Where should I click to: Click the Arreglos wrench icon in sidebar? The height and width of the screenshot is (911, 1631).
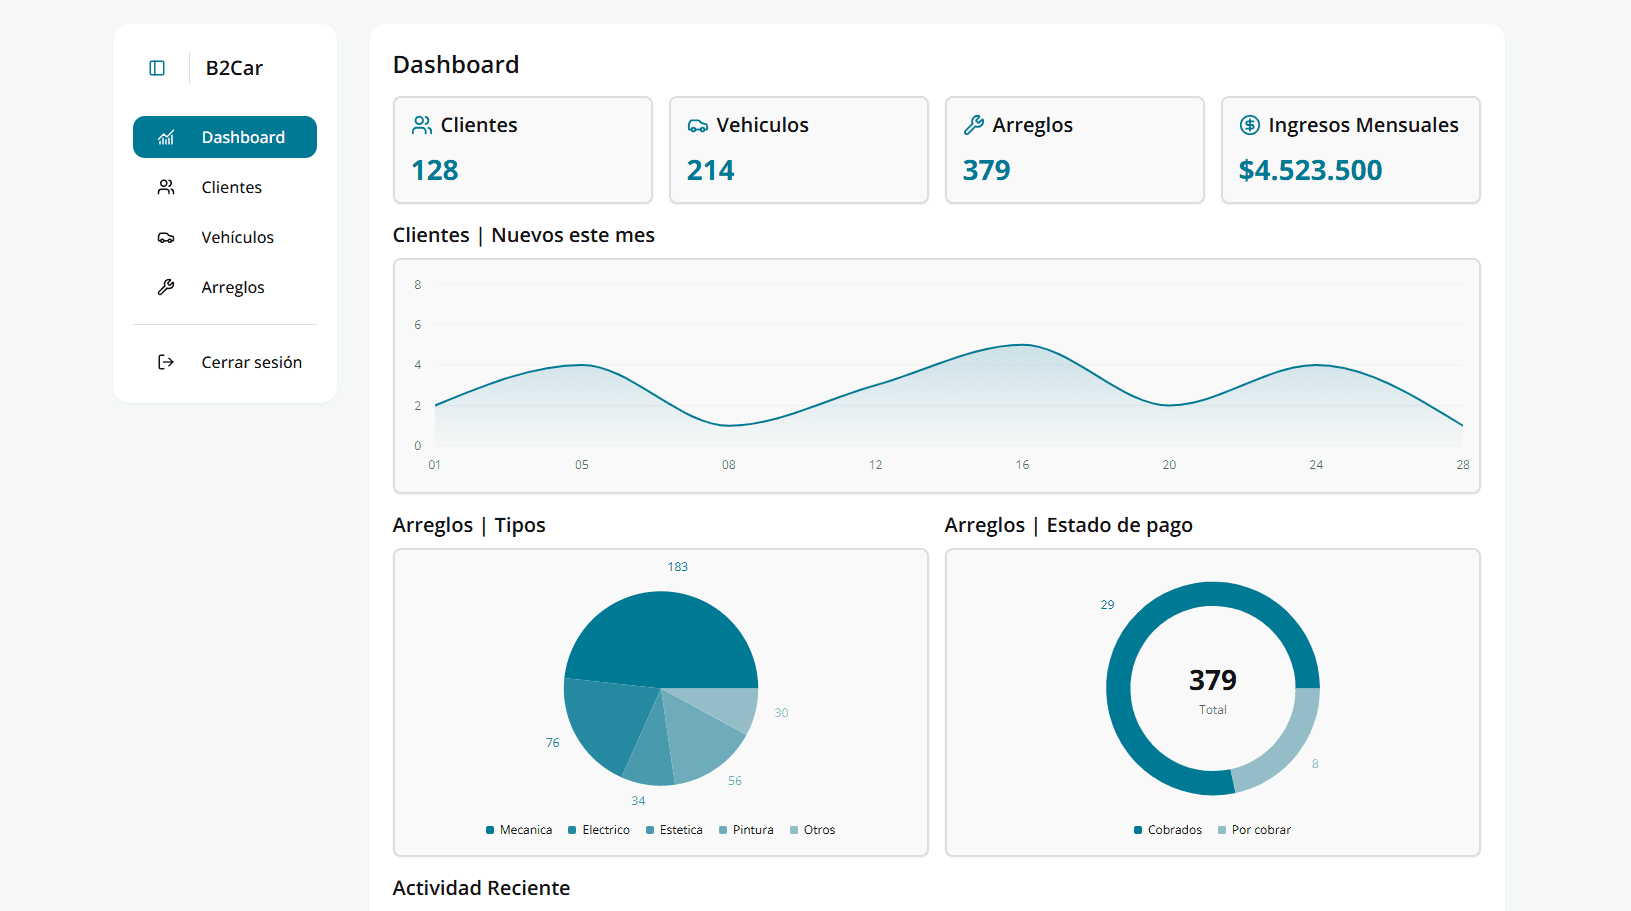(x=166, y=287)
